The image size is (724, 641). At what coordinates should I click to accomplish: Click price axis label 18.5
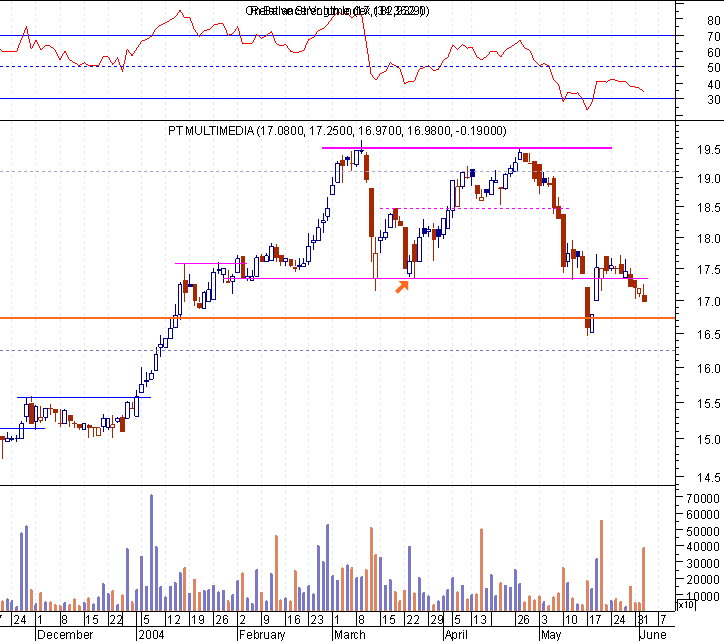(x=709, y=207)
